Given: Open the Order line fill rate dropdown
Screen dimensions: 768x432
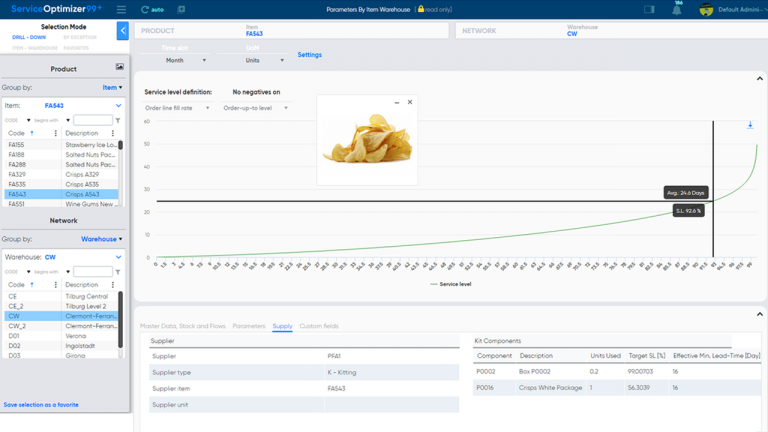Looking at the screenshot, I should (177, 108).
